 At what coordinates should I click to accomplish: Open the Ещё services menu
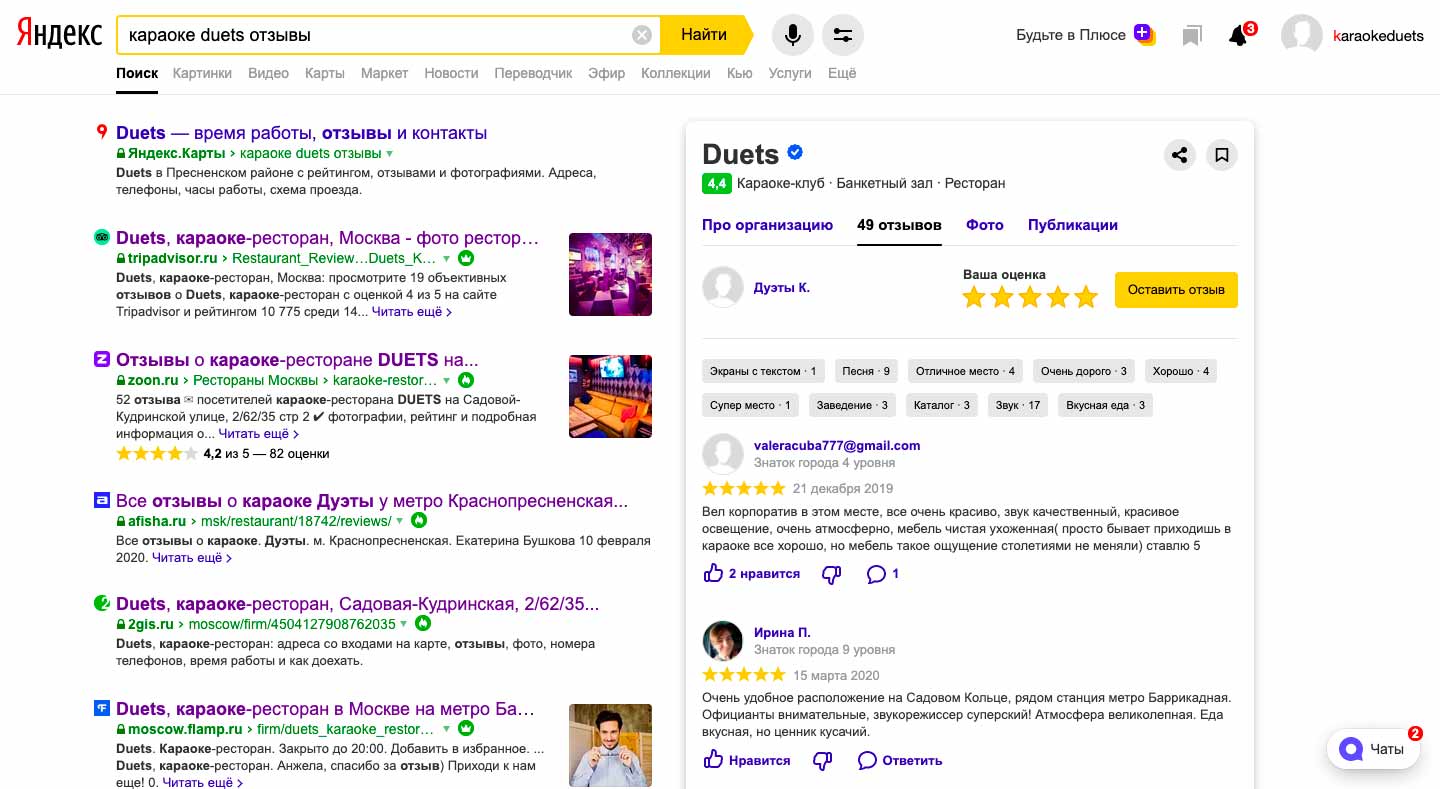click(842, 73)
